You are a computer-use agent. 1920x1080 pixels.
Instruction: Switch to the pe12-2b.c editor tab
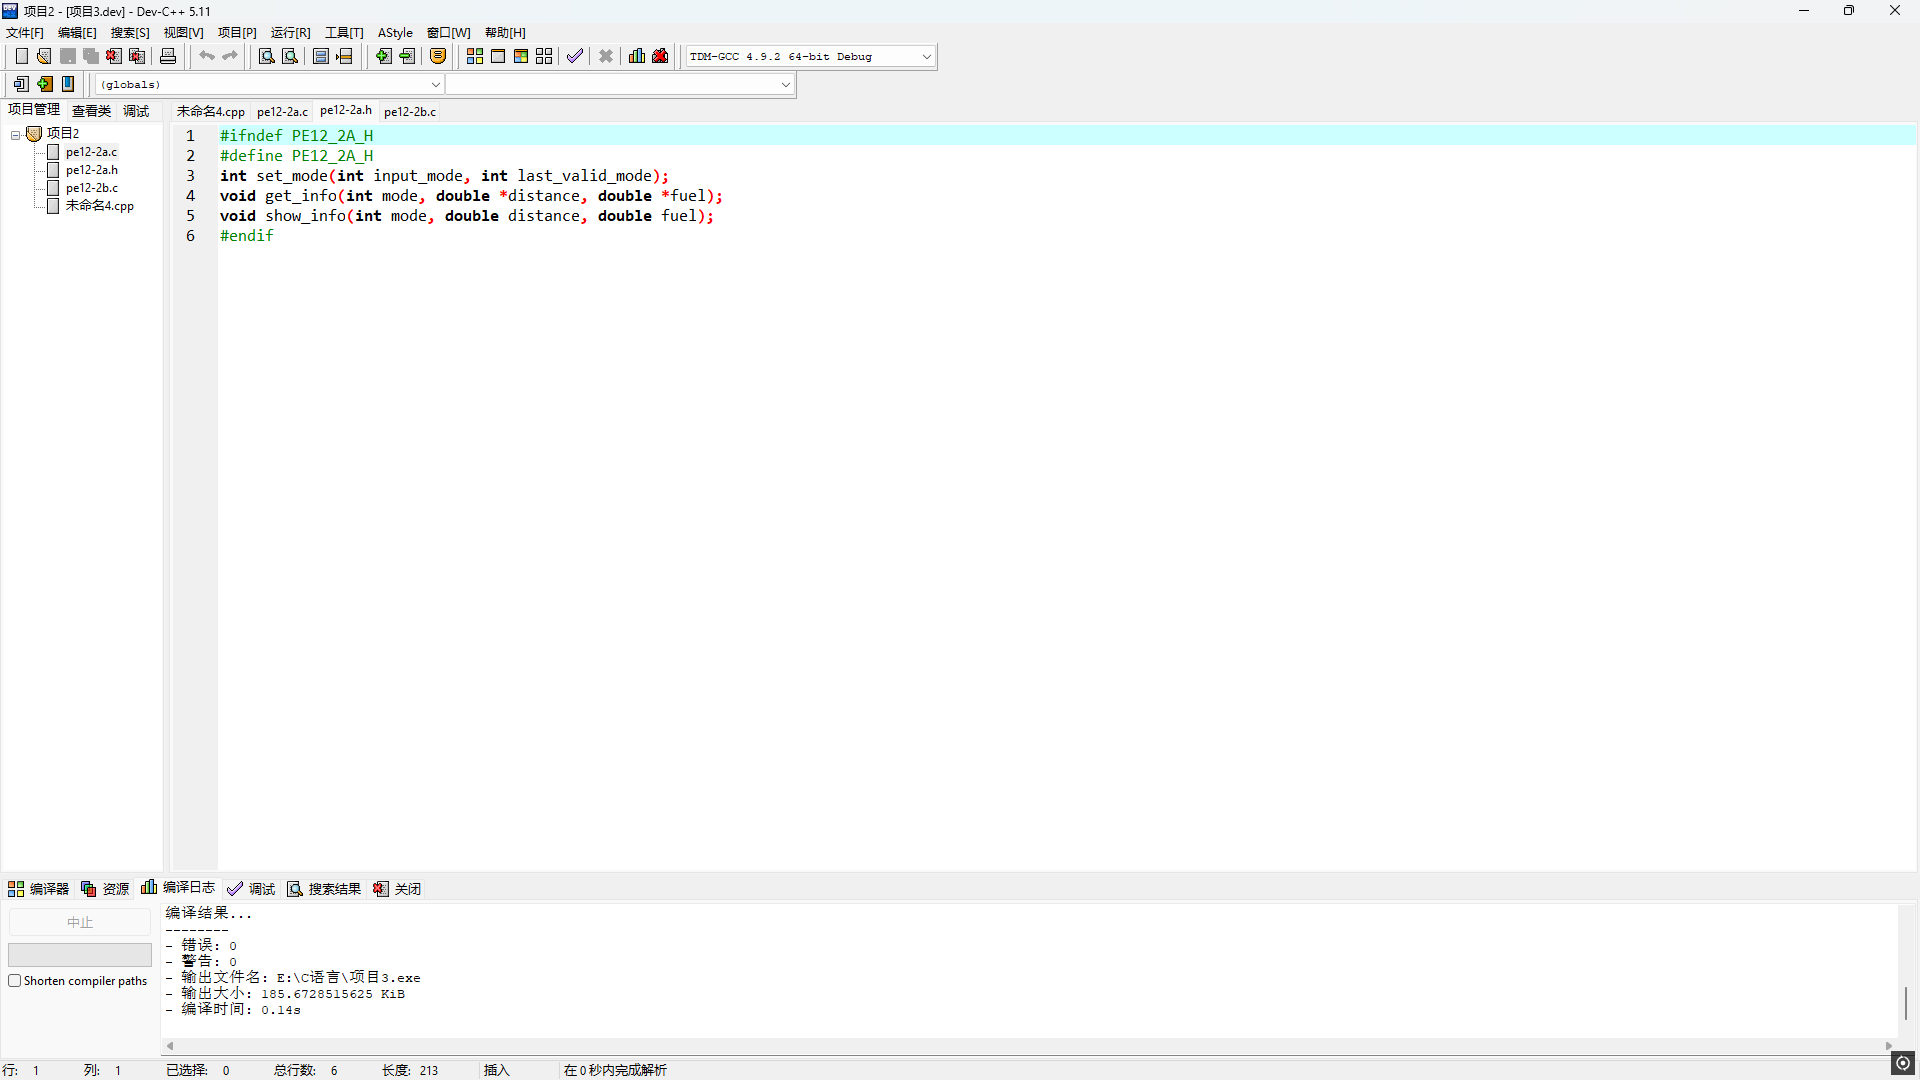pos(410,112)
